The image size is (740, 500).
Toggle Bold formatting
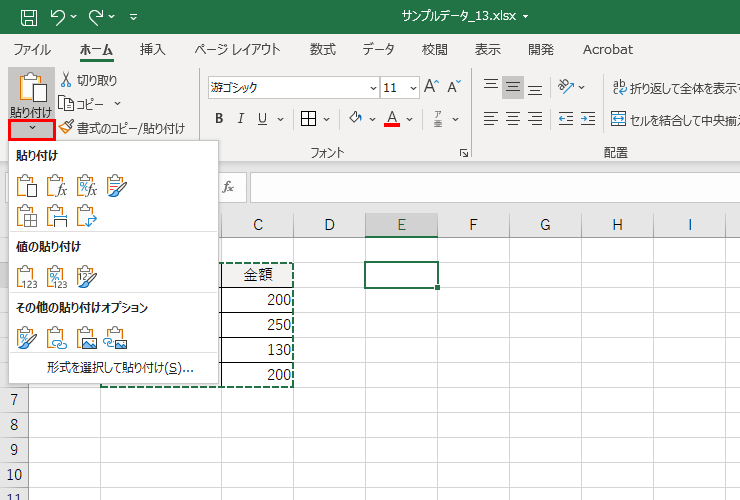pos(219,119)
